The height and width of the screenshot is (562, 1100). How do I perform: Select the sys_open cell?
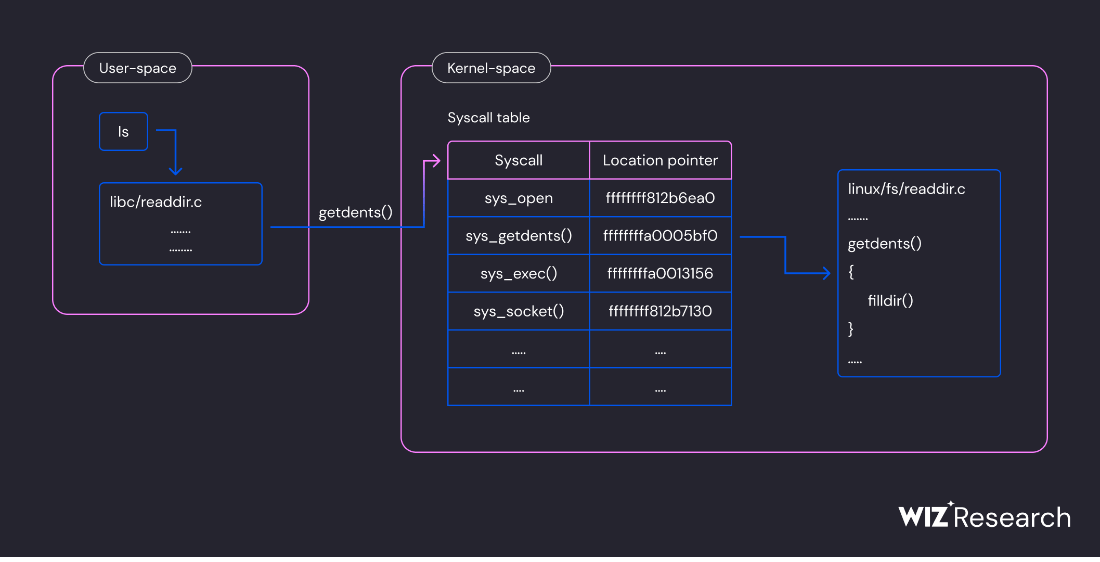pos(518,199)
